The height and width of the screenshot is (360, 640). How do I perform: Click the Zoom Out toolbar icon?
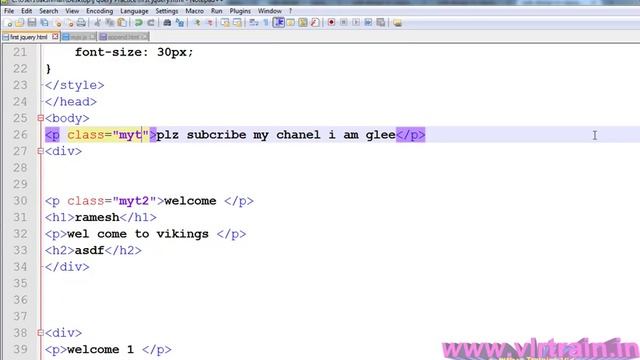(x=209, y=23)
